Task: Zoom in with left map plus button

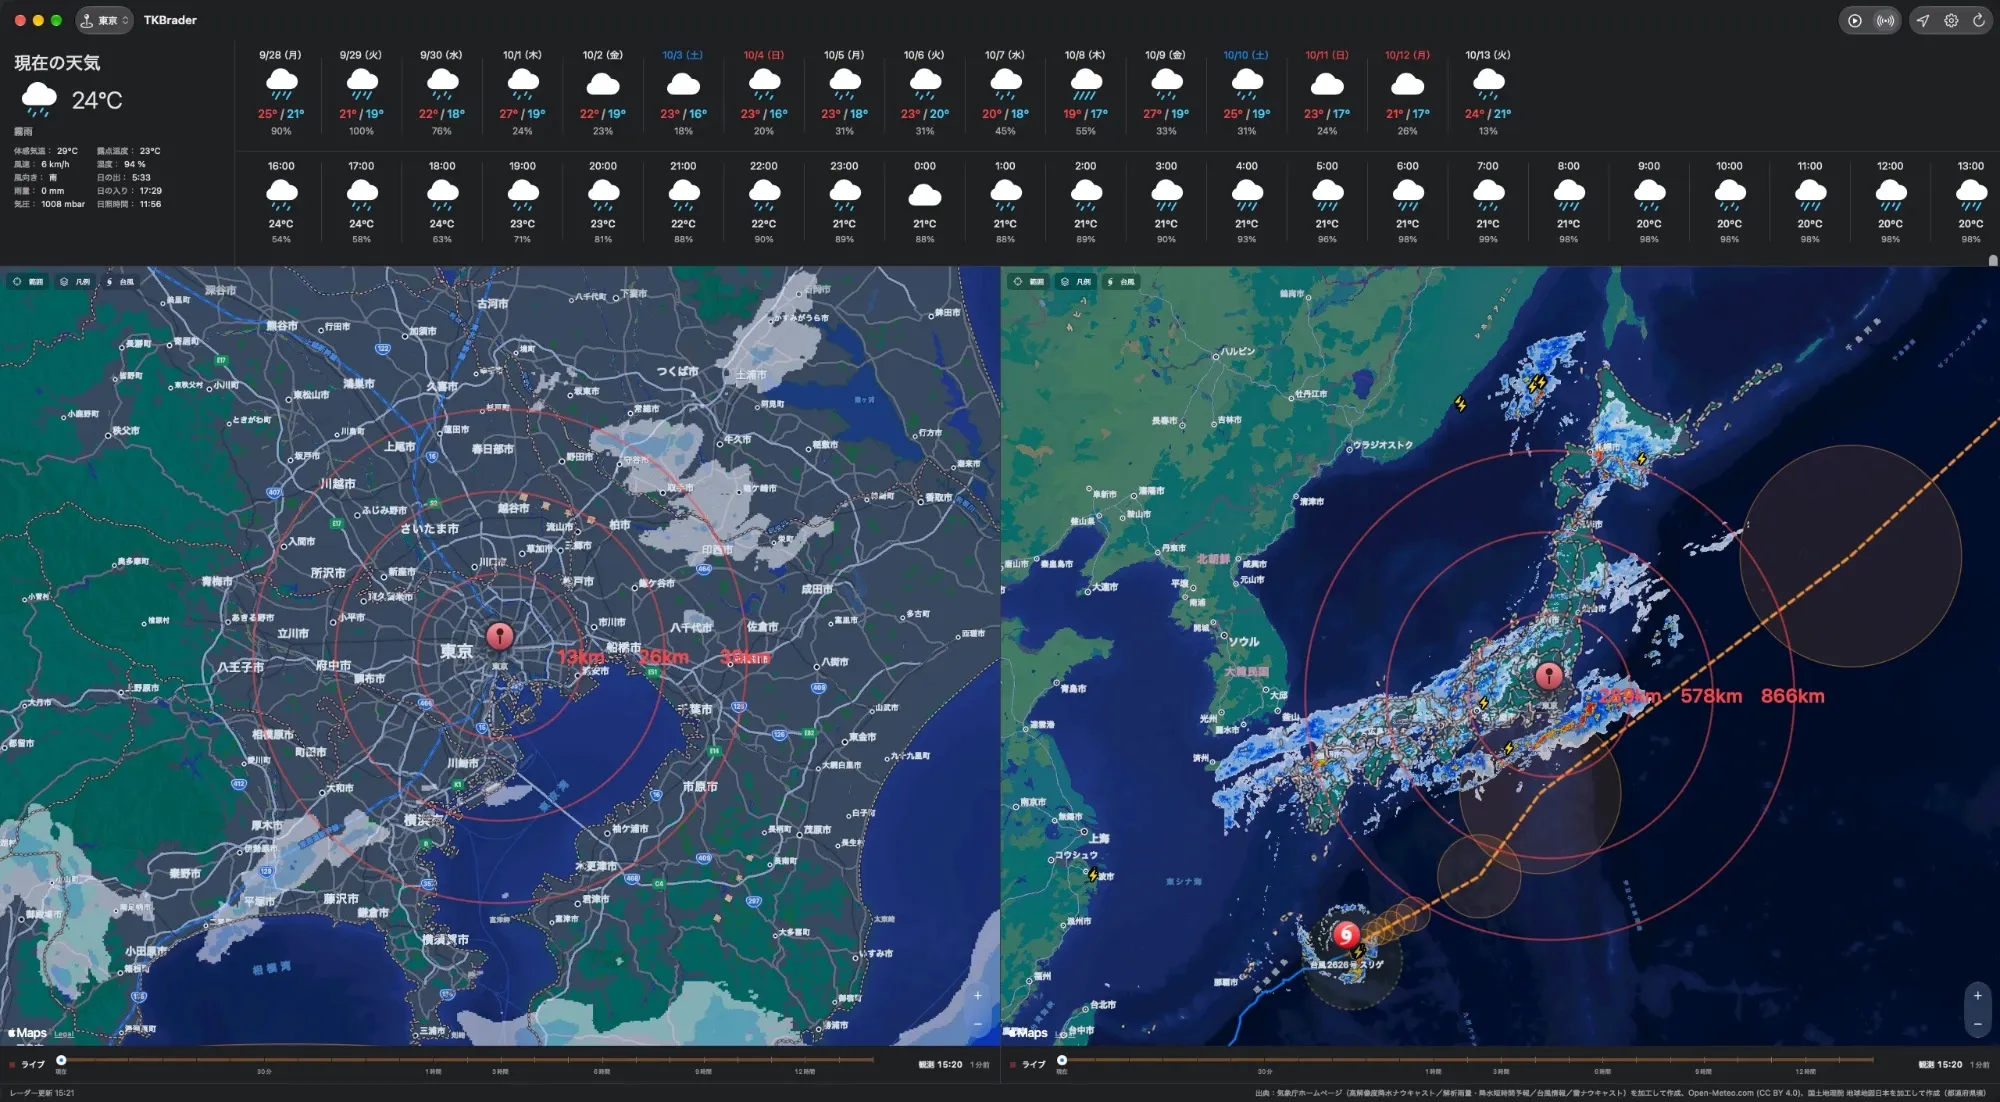Action: tap(977, 996)
